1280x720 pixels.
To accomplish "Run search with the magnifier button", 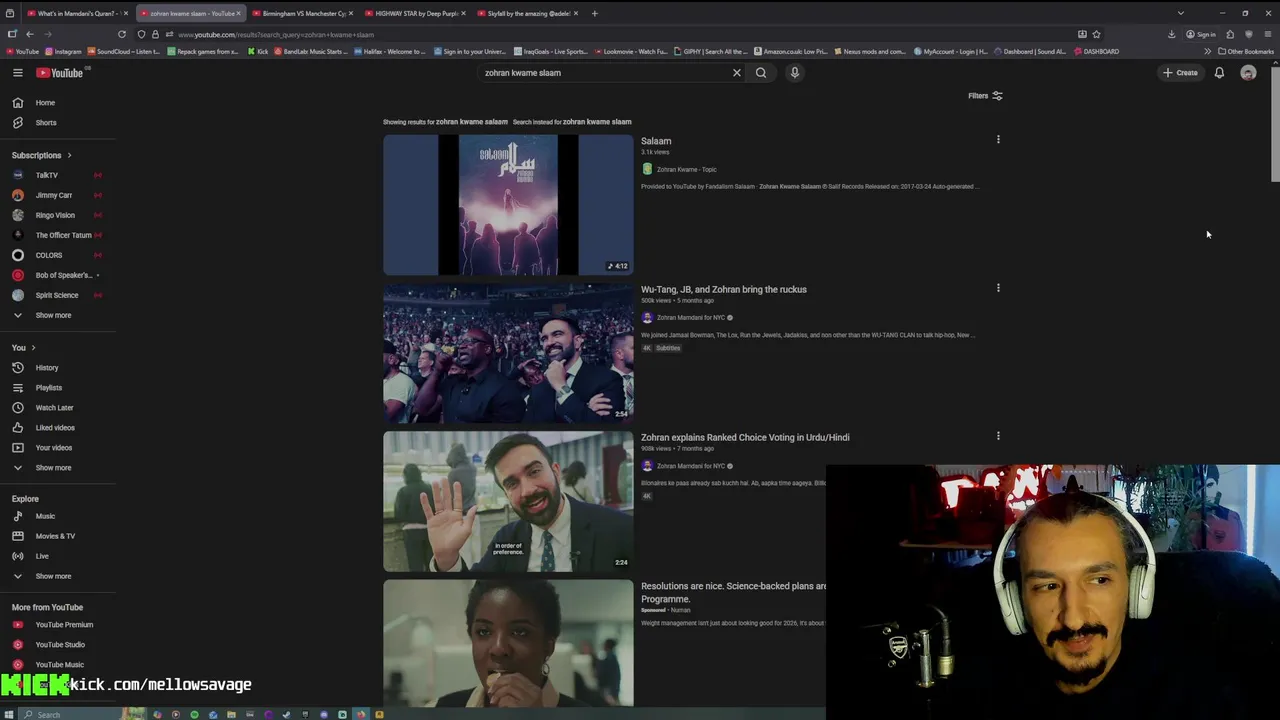I will coord(761,72).
